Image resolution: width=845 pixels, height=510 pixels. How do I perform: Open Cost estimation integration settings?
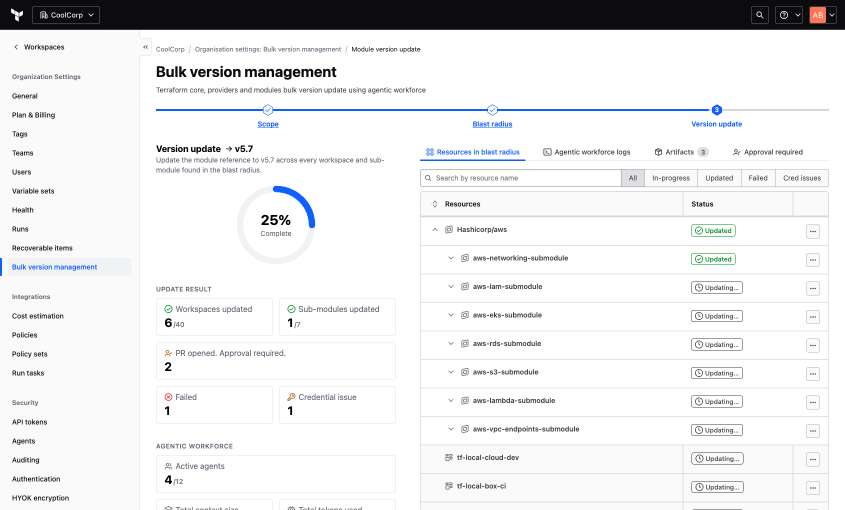point(38,316)
